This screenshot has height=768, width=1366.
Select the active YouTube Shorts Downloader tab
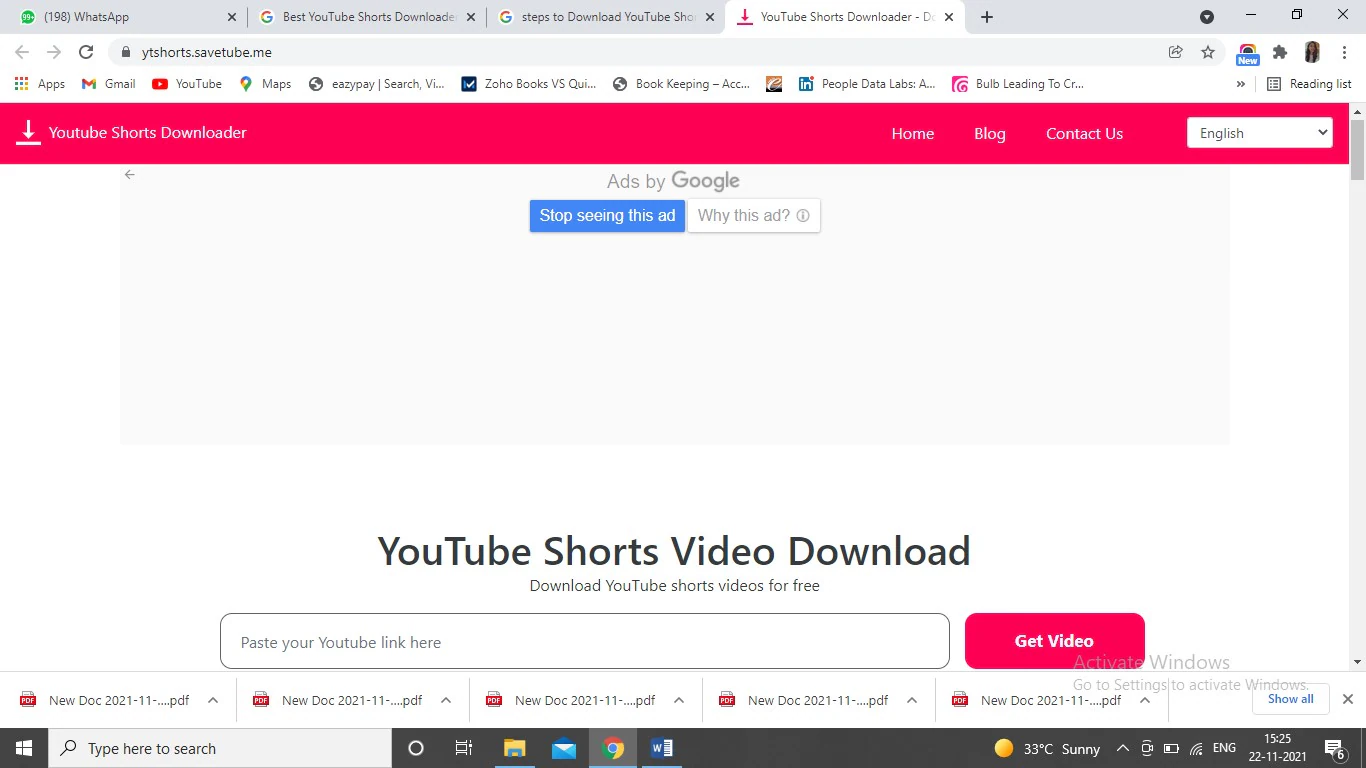pyautogui.click(x=845, y=17)
